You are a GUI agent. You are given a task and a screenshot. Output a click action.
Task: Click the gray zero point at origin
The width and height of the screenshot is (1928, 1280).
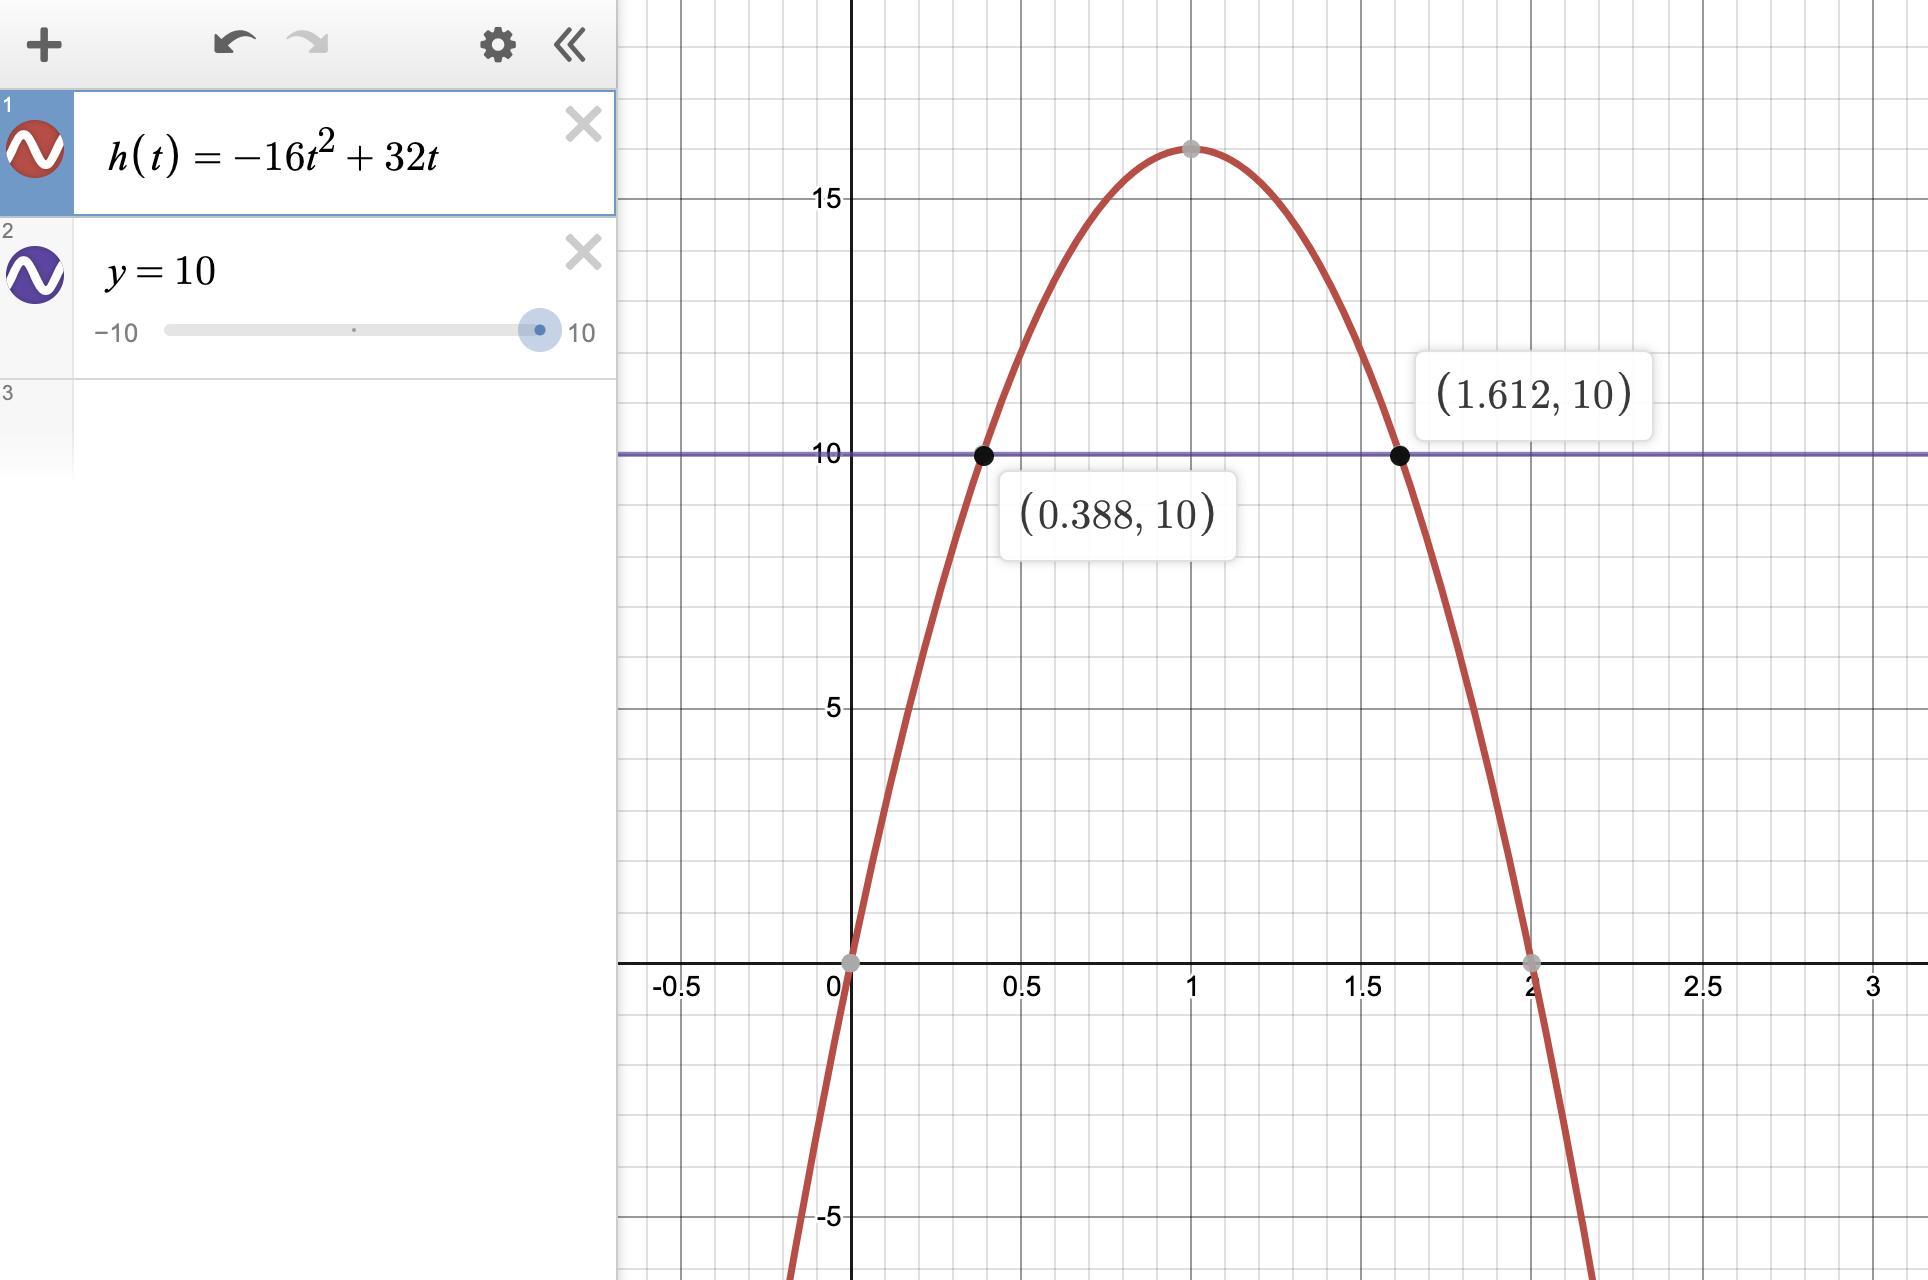point(850,963)
